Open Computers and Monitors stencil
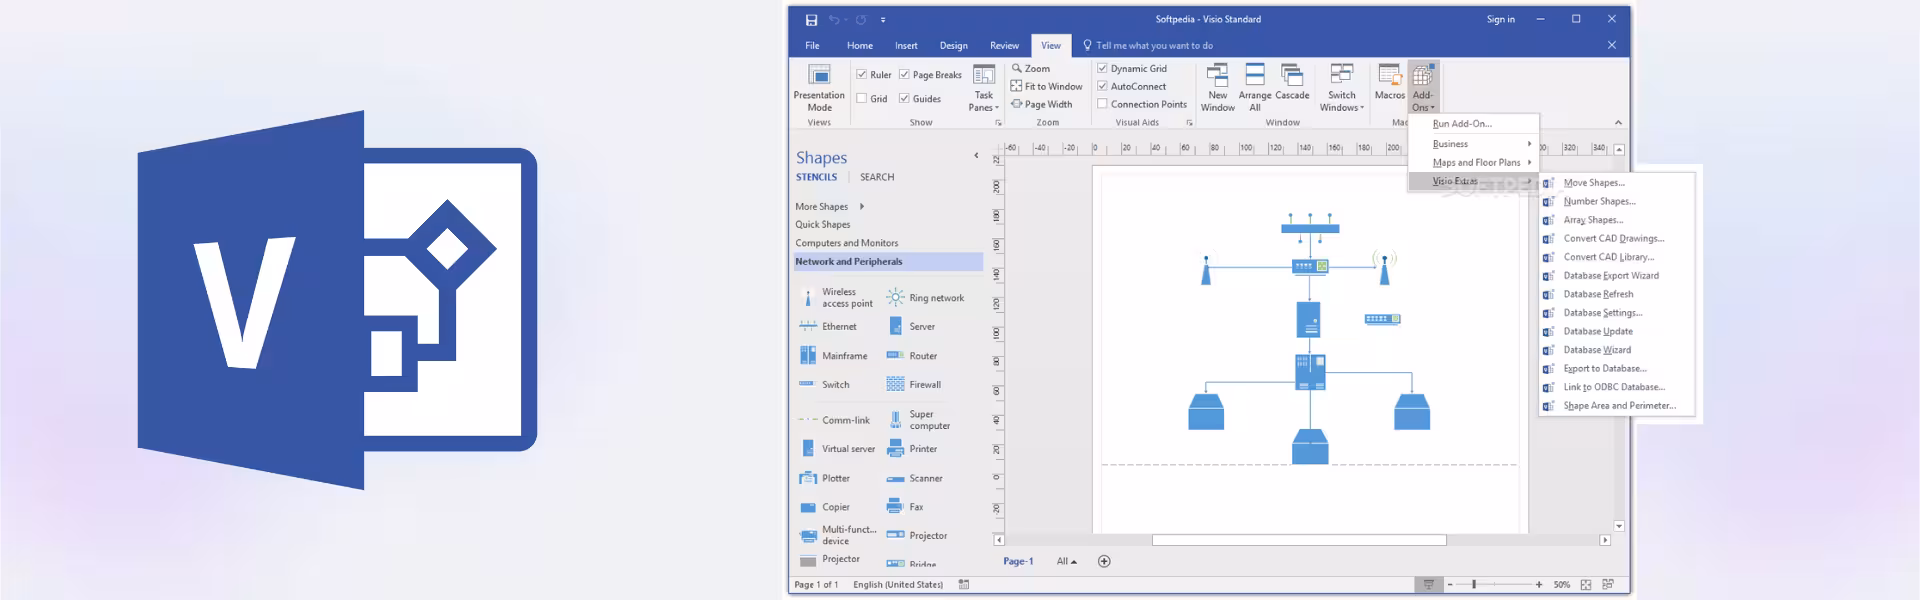 tap(847, 243)
